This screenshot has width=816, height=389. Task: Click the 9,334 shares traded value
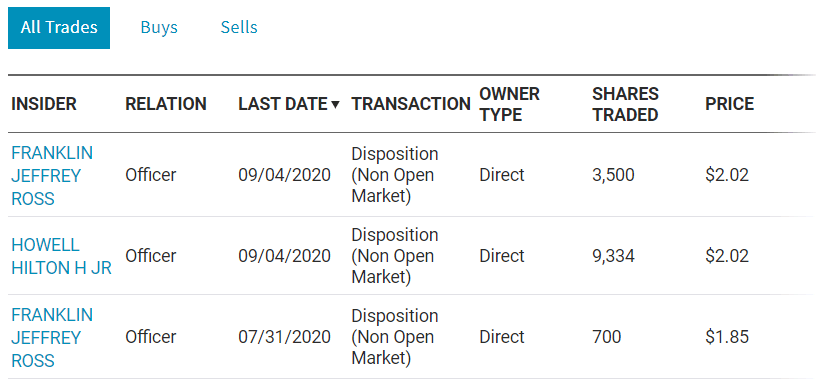pos(613,256)
